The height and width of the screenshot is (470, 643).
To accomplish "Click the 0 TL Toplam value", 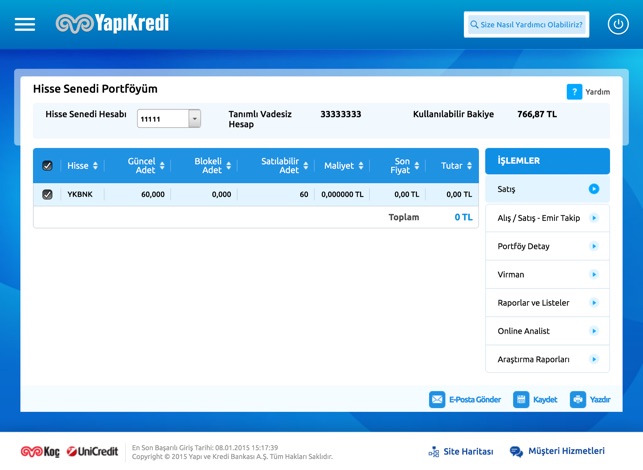I will pos(463,217).
